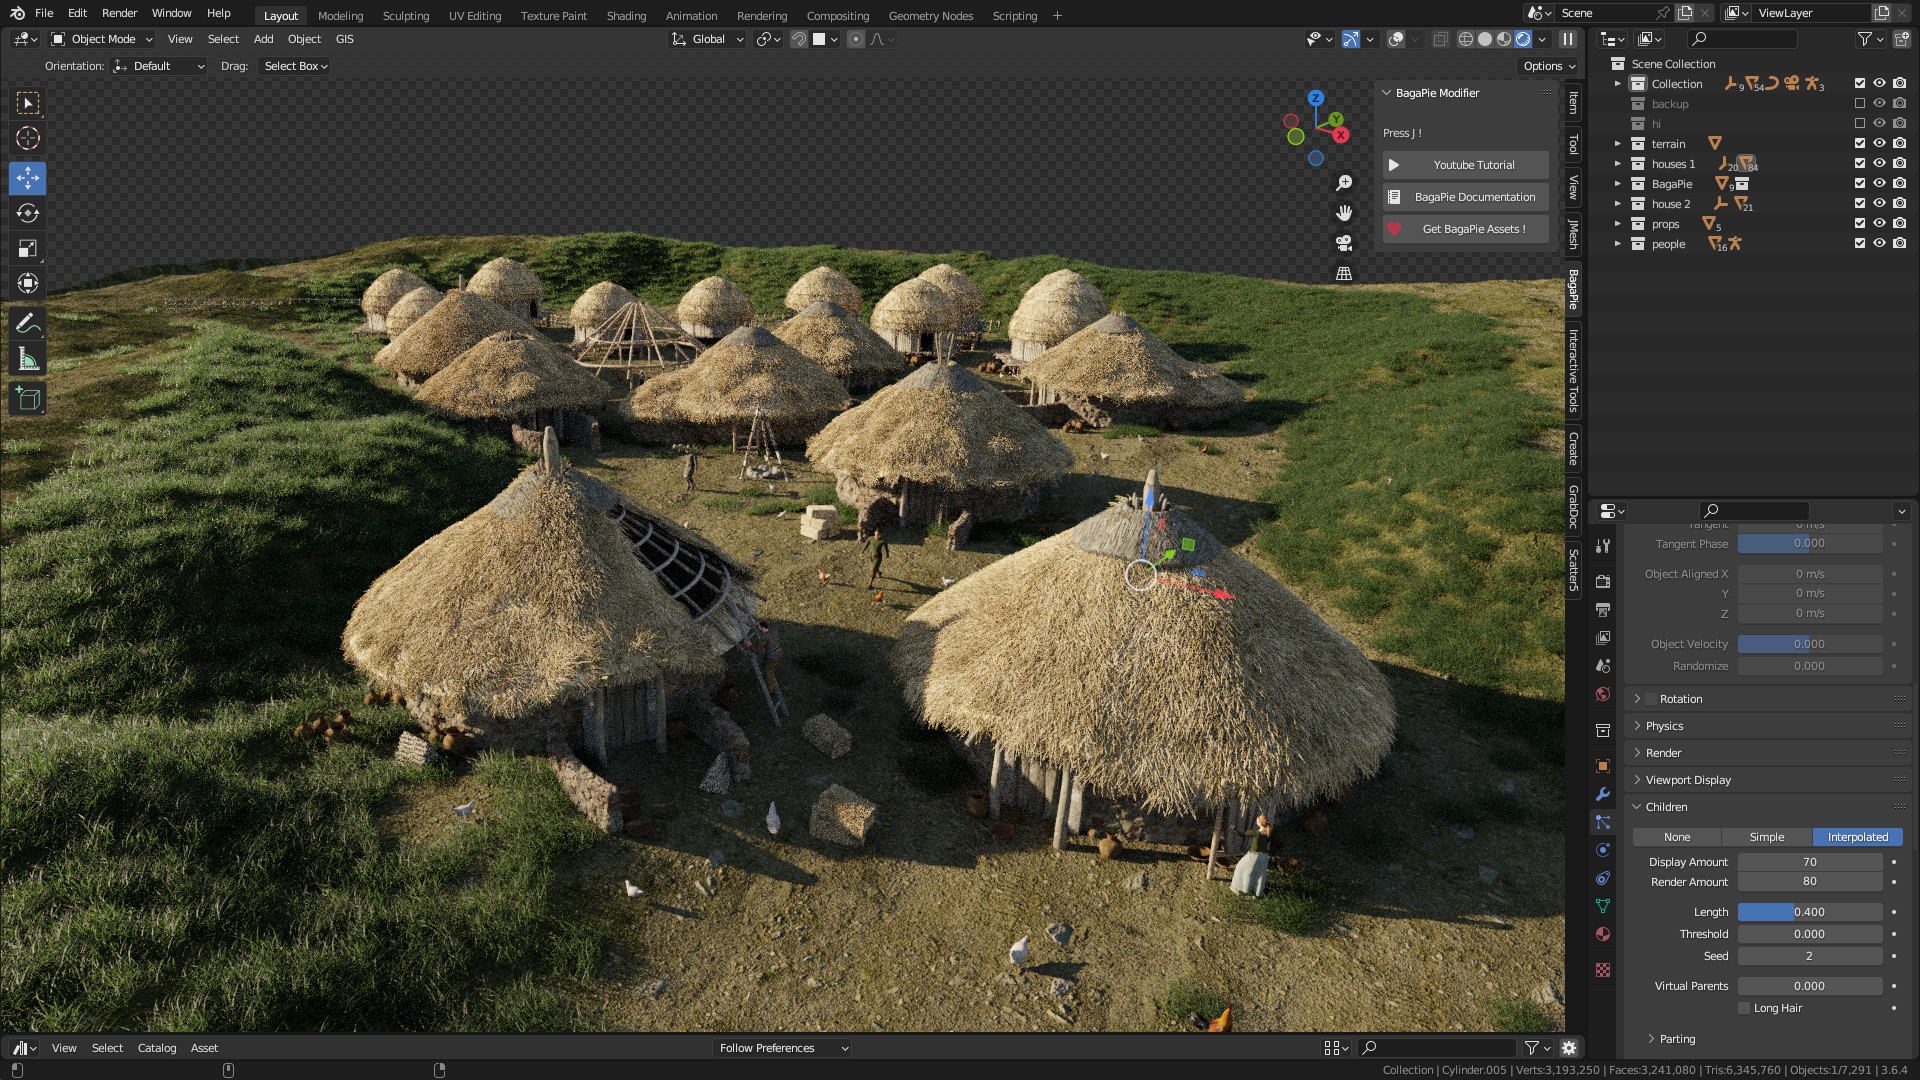Image resolution: width=1920 pixels, height=1080 pixels.
Task: Select the Annotate tool
Action: pyautogui.click(x=28, y=323)
